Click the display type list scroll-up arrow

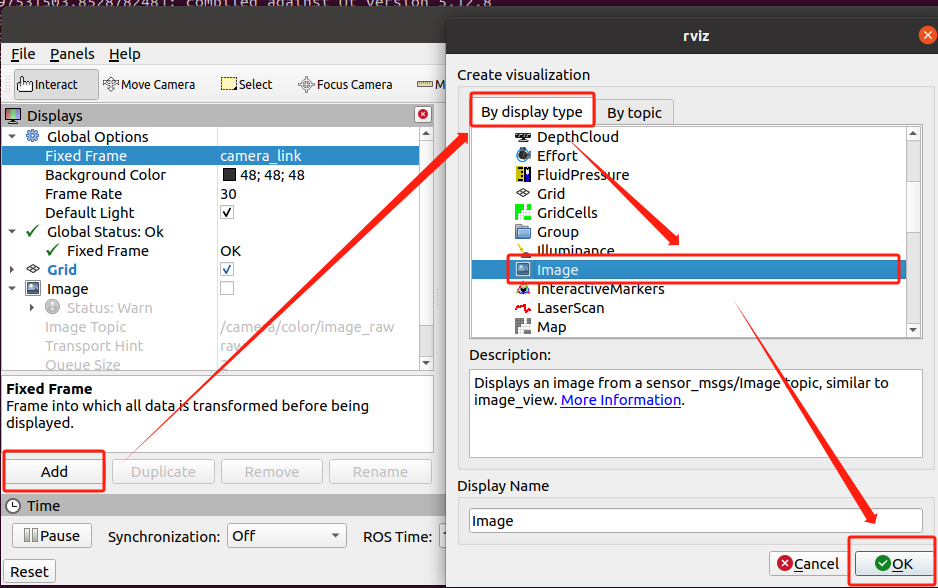pyautogui.click(x=913, y=134)
